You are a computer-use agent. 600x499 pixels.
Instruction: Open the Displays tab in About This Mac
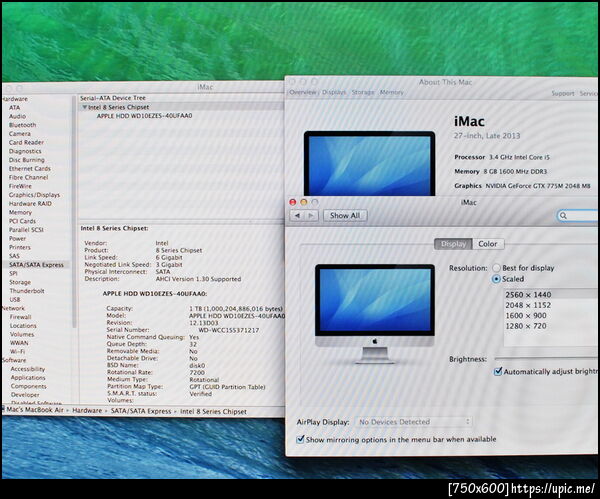334,92
